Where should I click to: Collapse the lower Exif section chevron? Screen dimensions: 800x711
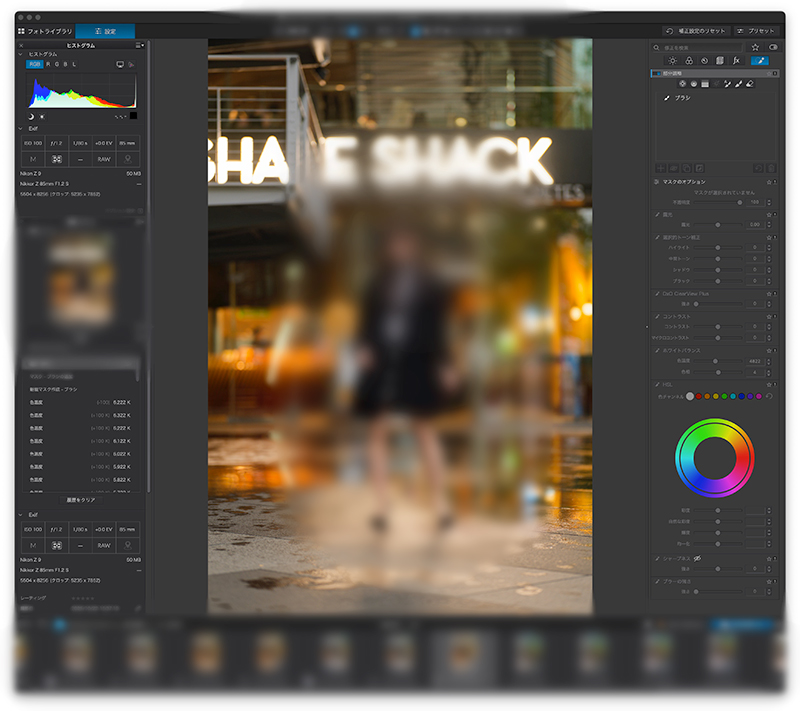(21, 515)
